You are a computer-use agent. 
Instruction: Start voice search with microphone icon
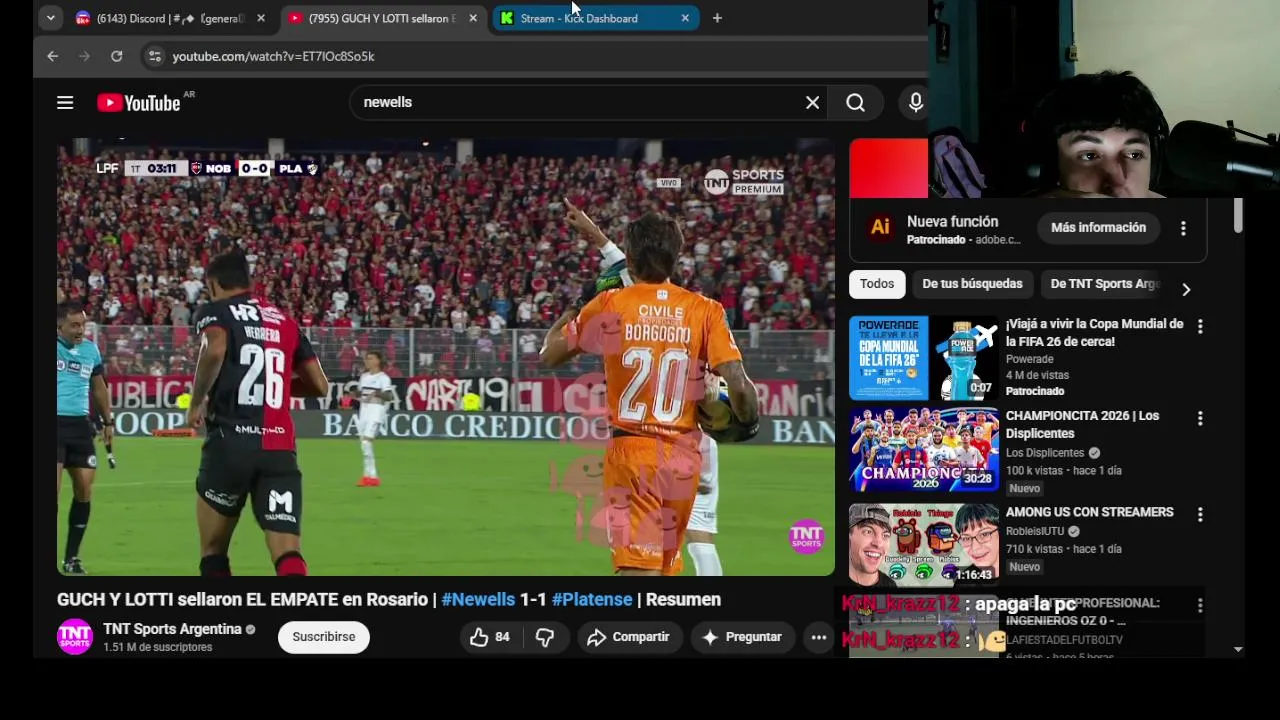click(915, 102)
